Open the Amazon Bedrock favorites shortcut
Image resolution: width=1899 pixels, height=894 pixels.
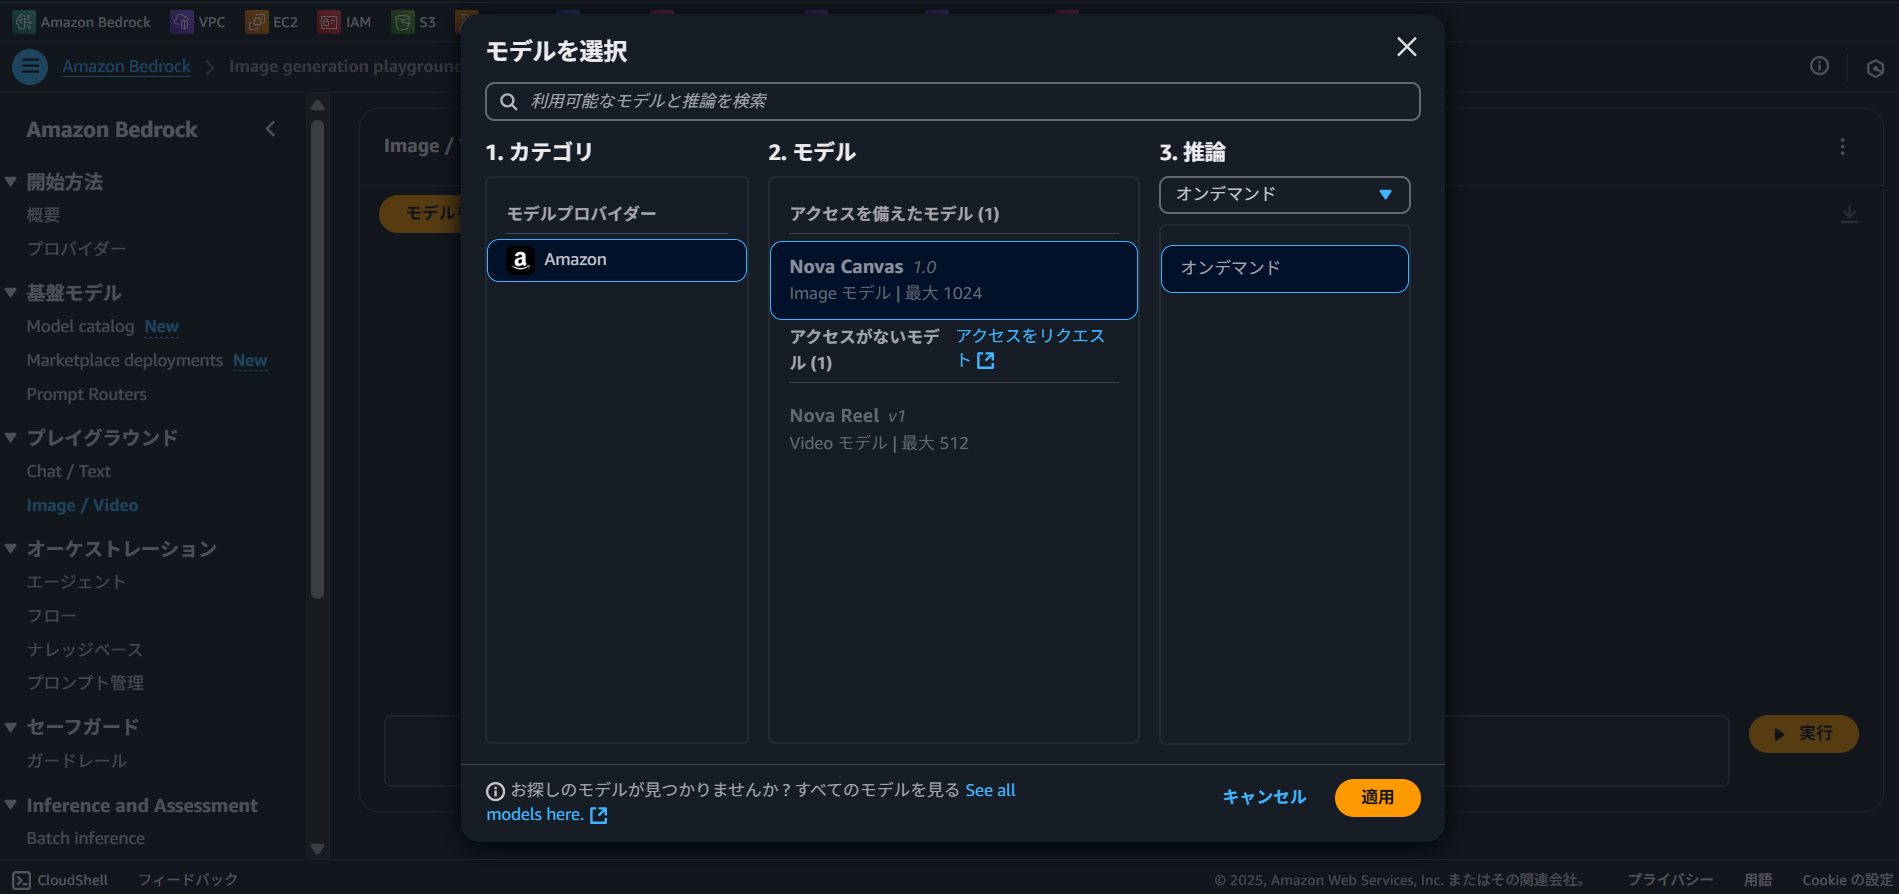82,22
